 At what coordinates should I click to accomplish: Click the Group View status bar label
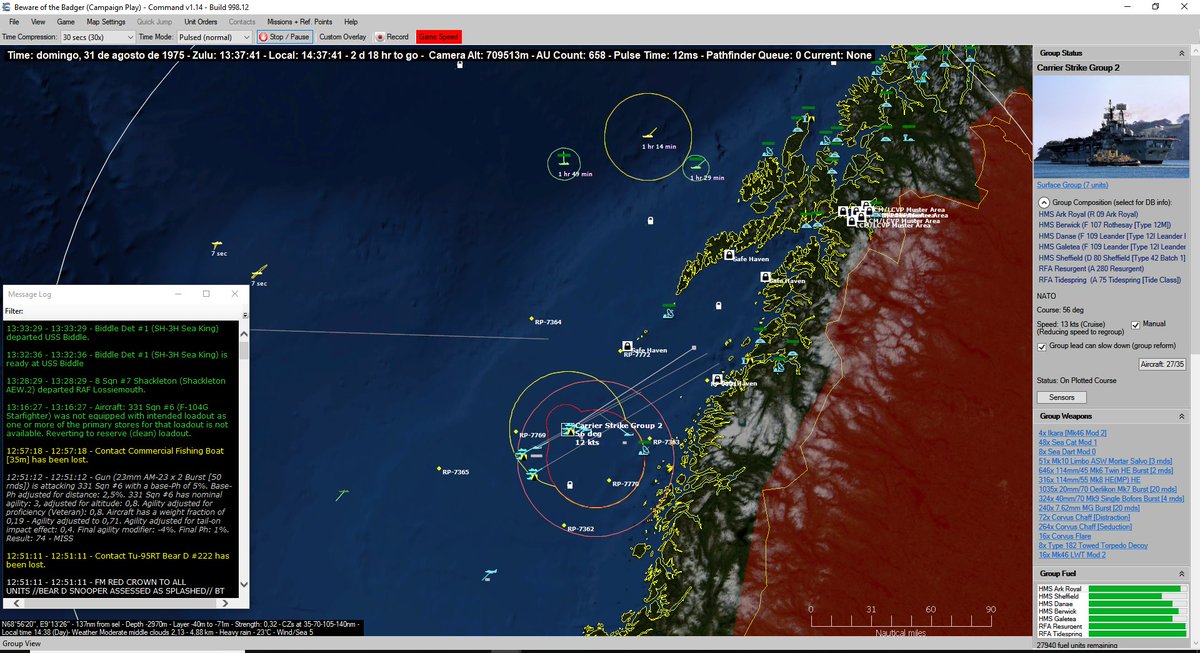[20, 644]
